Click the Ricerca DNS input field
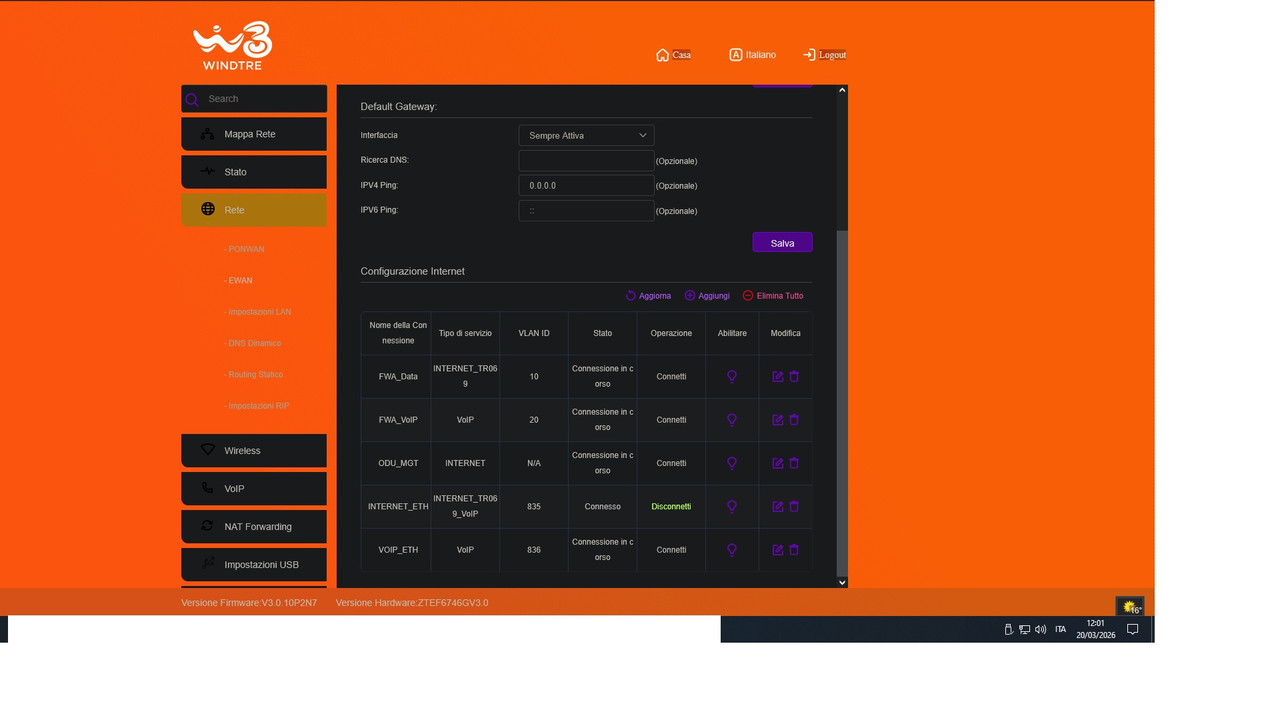Viewport: 1280px width, 720px height. click(x=587, y=160)
